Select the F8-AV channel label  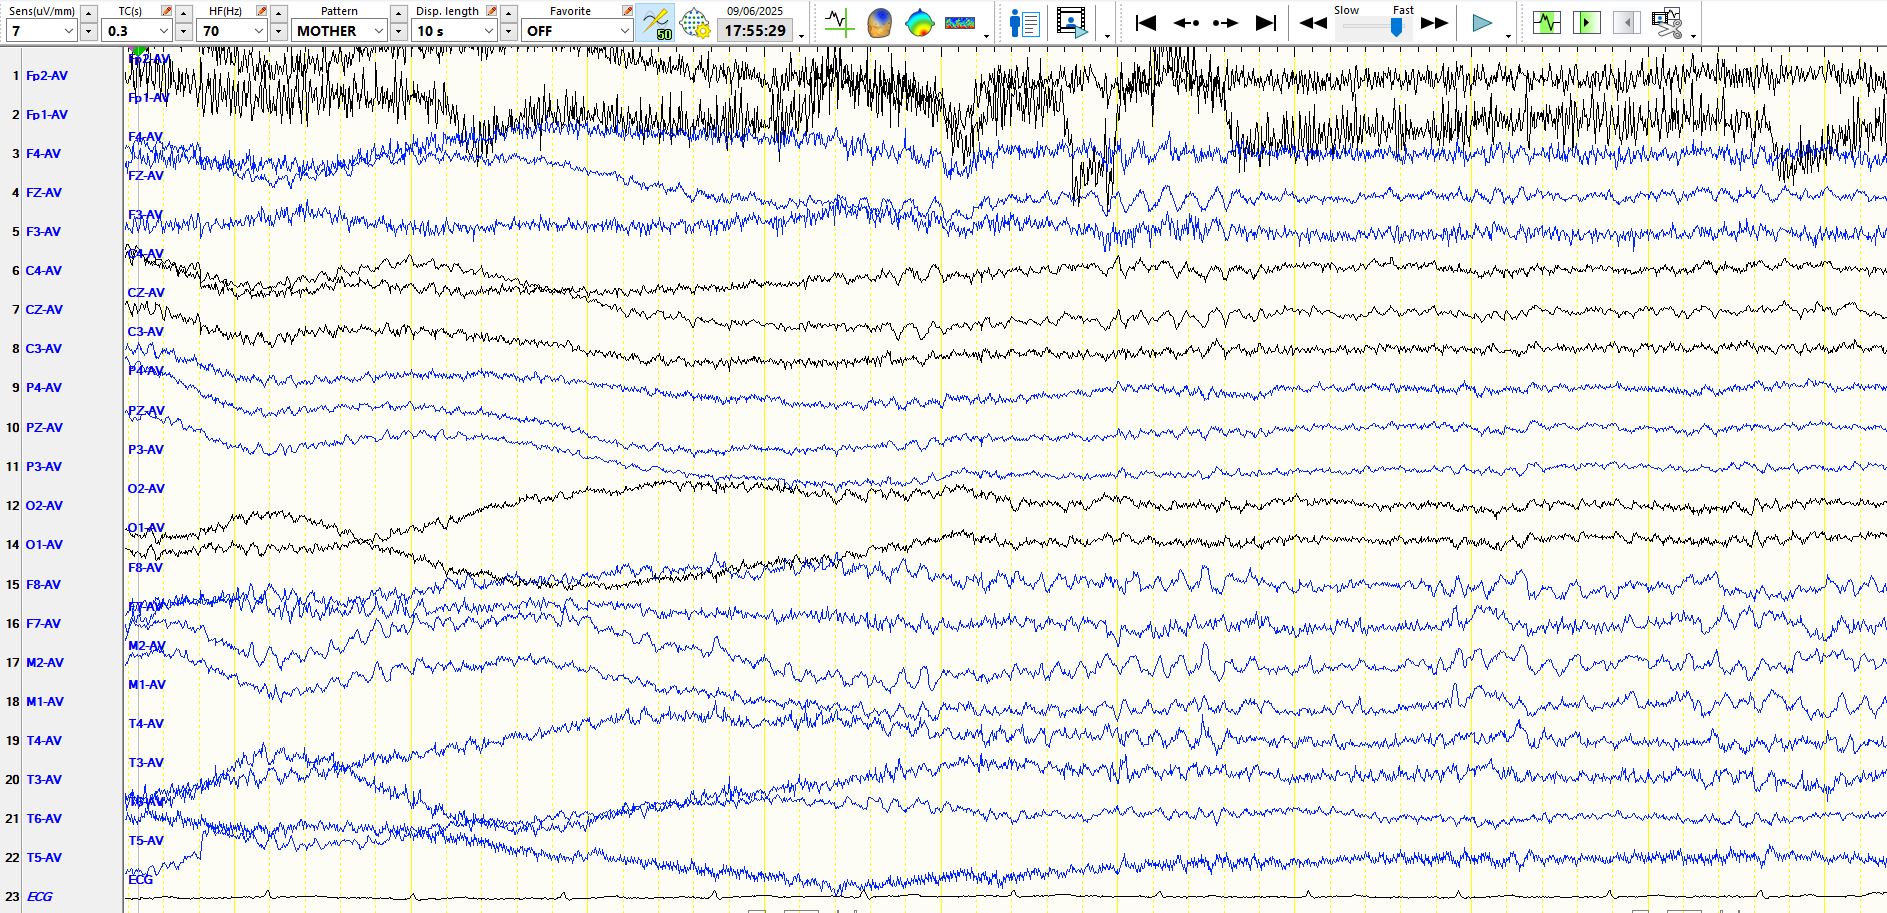(x=43, y=585)
